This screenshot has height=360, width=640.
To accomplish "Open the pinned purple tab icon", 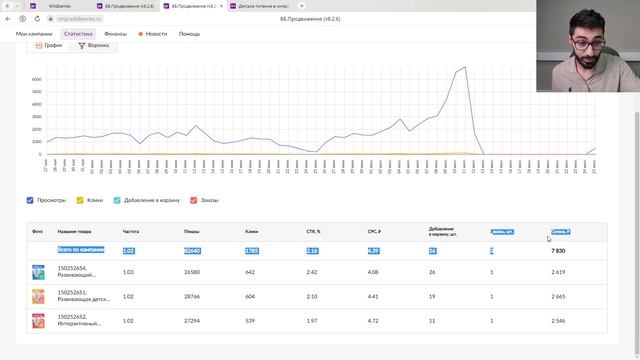I will pos(33,6).
